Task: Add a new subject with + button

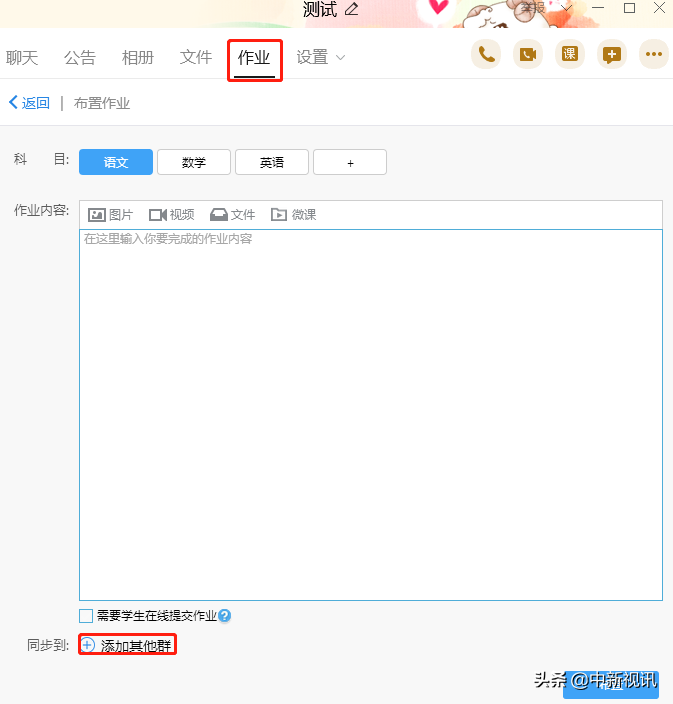Action: (350, 162)
